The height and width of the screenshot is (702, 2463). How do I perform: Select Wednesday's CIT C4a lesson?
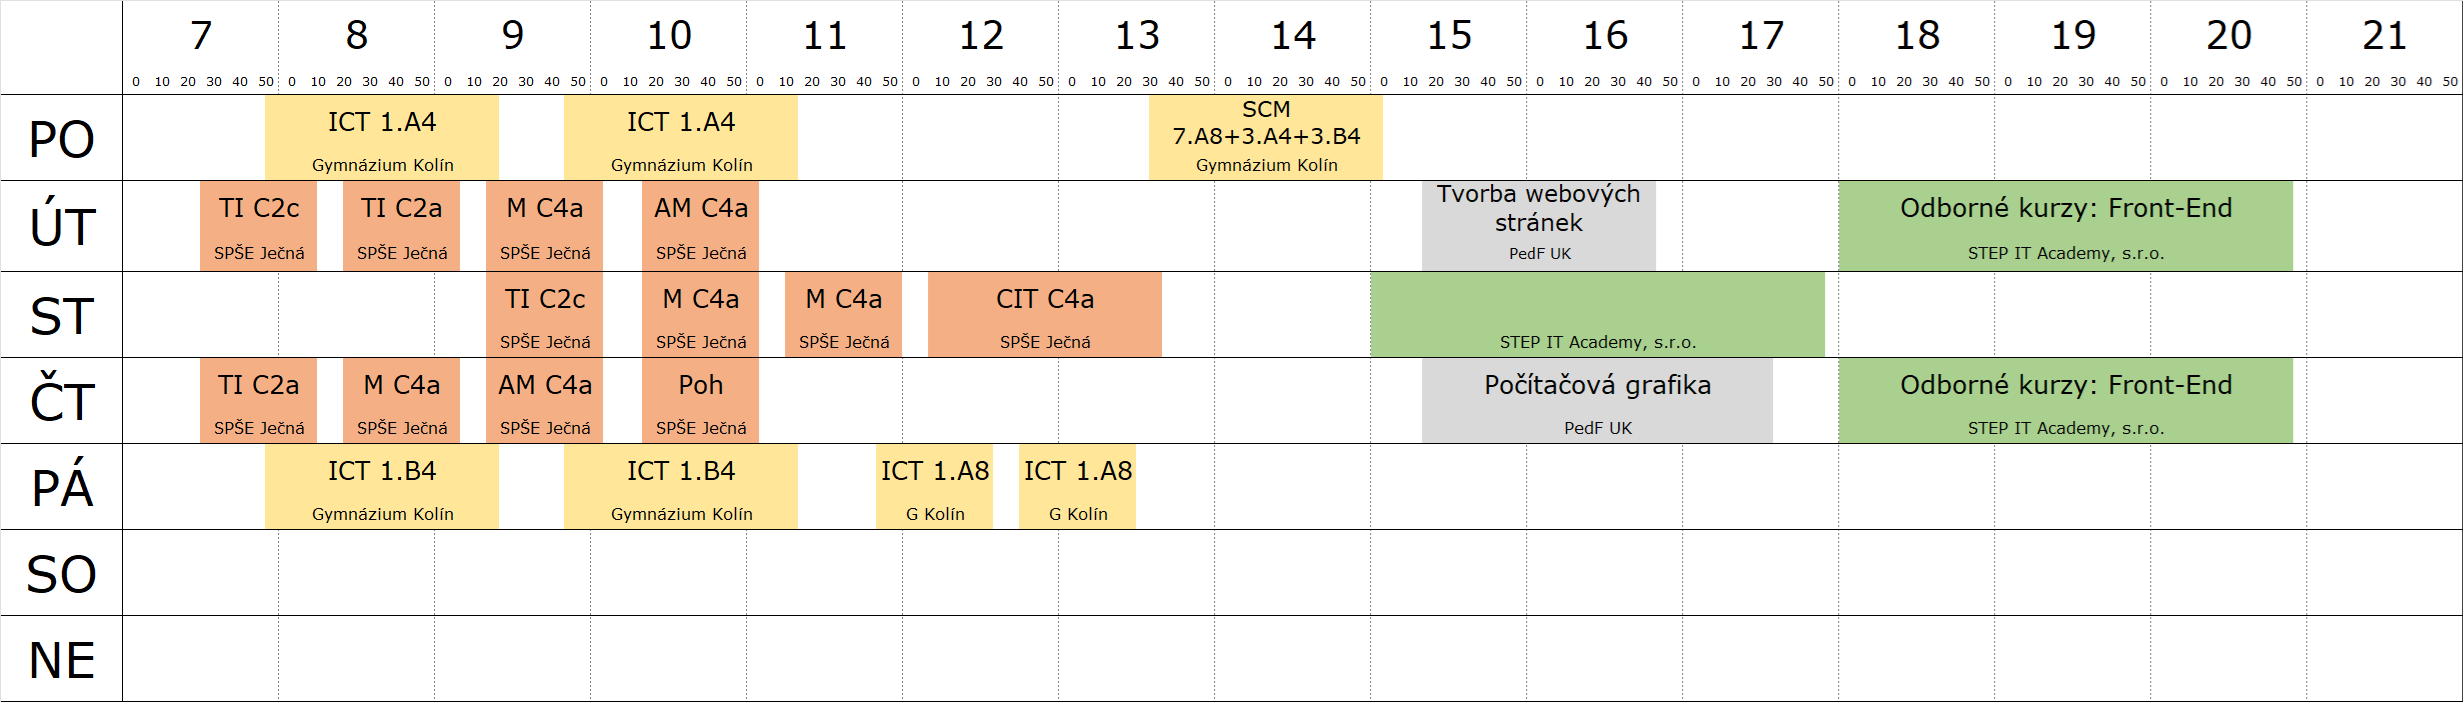[x=1045, y=315]
